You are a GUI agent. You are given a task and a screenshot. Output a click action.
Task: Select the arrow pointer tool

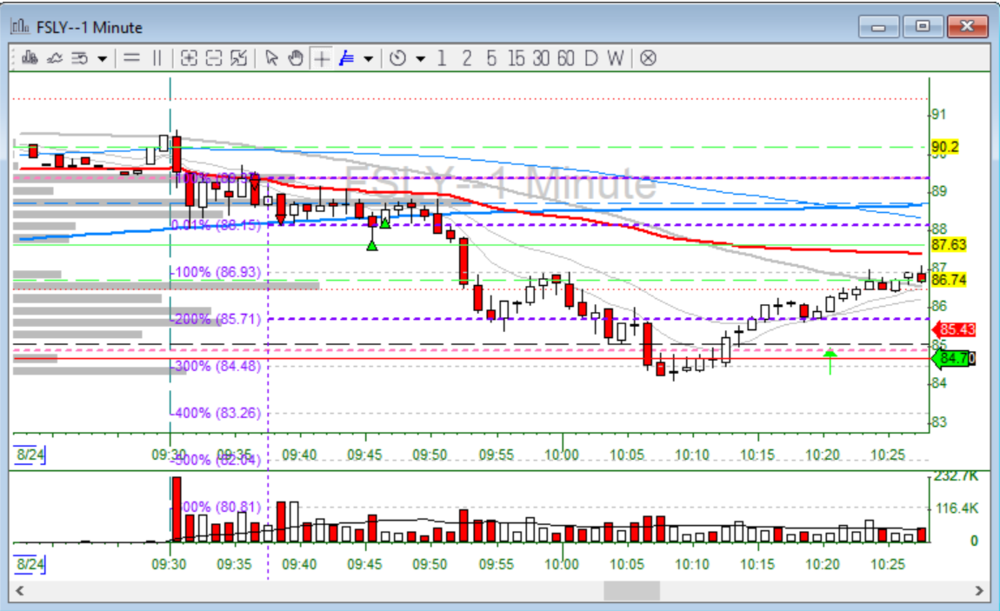click(271, 58)
